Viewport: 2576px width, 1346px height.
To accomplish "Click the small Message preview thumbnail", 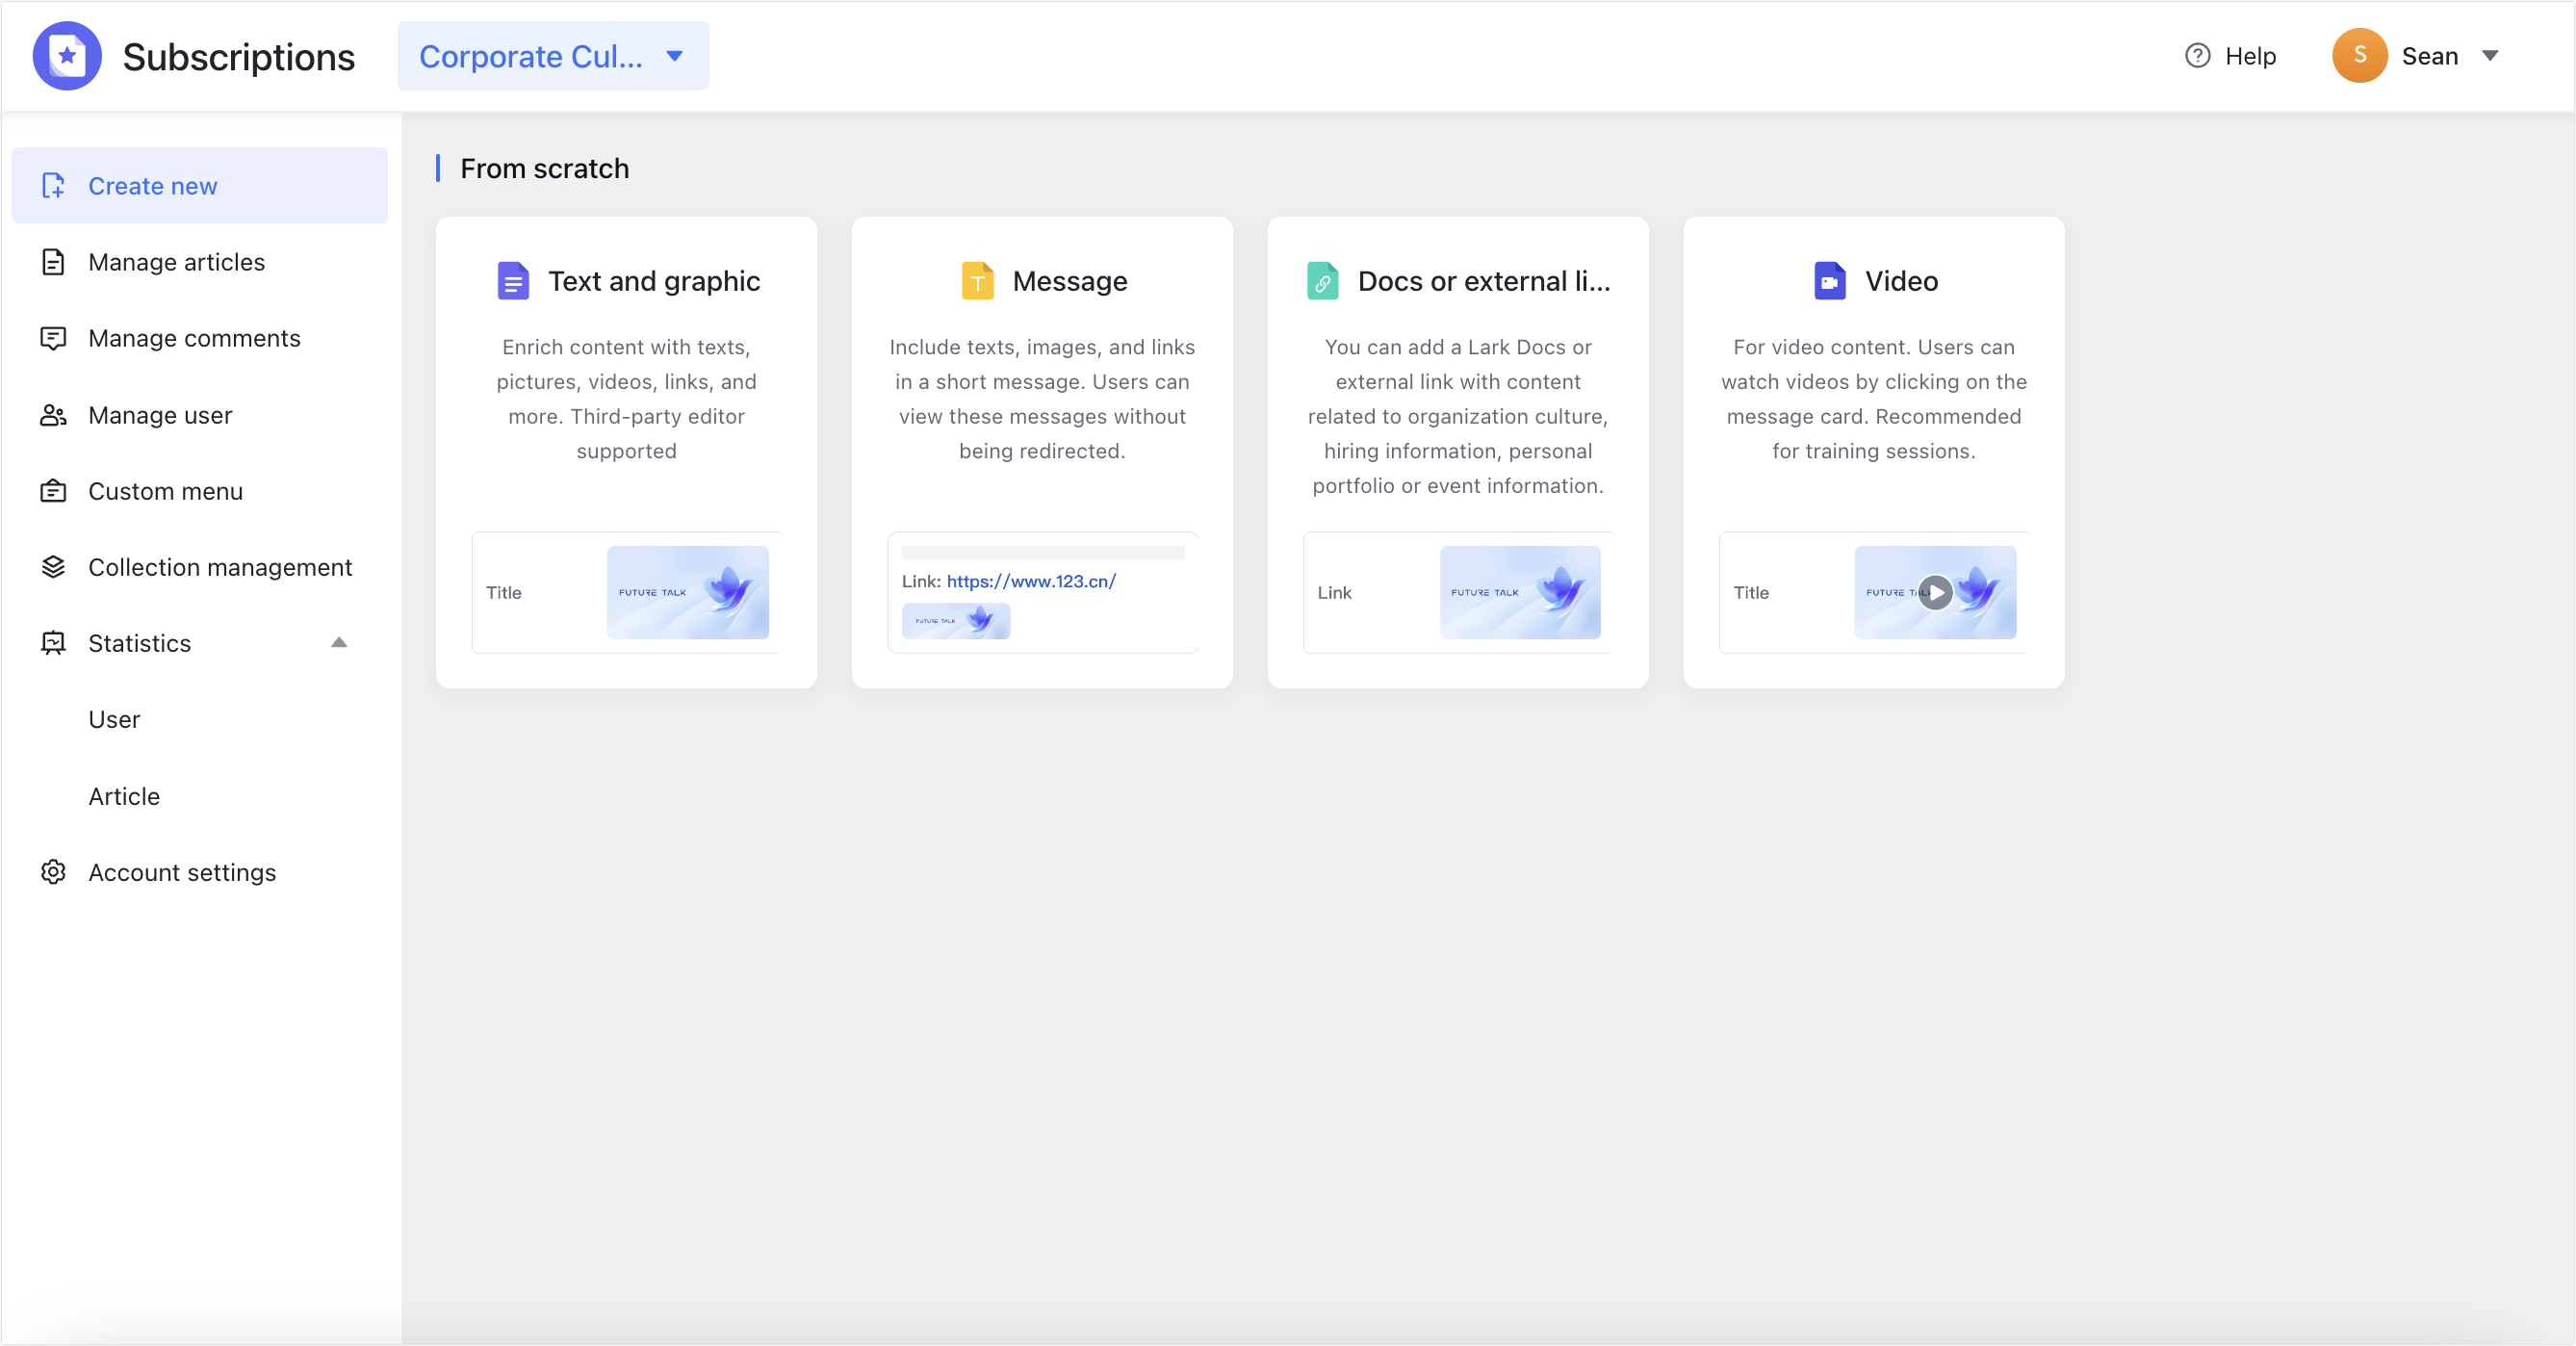I will (955, 621).
